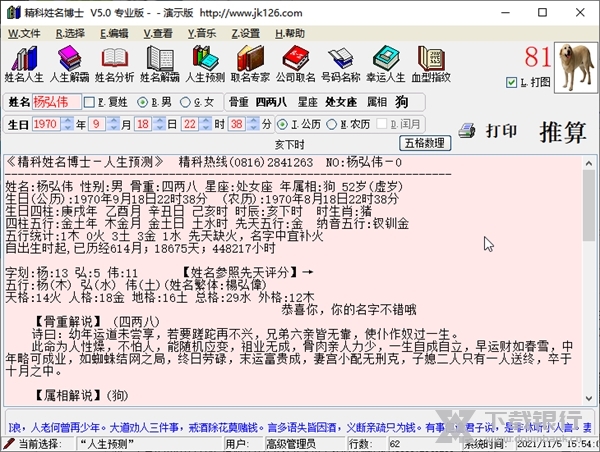Decrease the year with down arrow

[68, 127]
